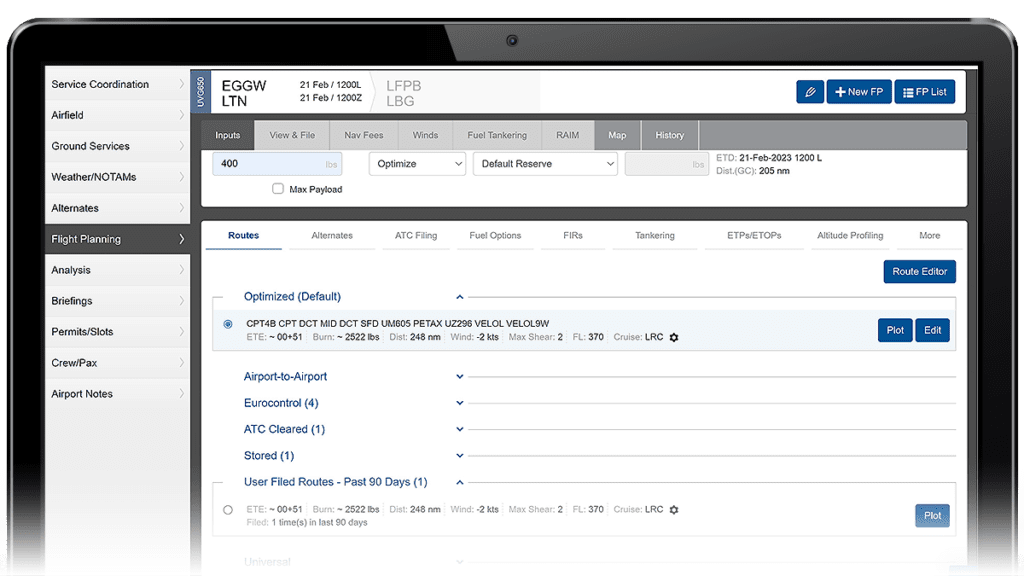Open the Default Reserve dropdown
This screenshot has width=1024, height=576.
(x=545, y=164)
